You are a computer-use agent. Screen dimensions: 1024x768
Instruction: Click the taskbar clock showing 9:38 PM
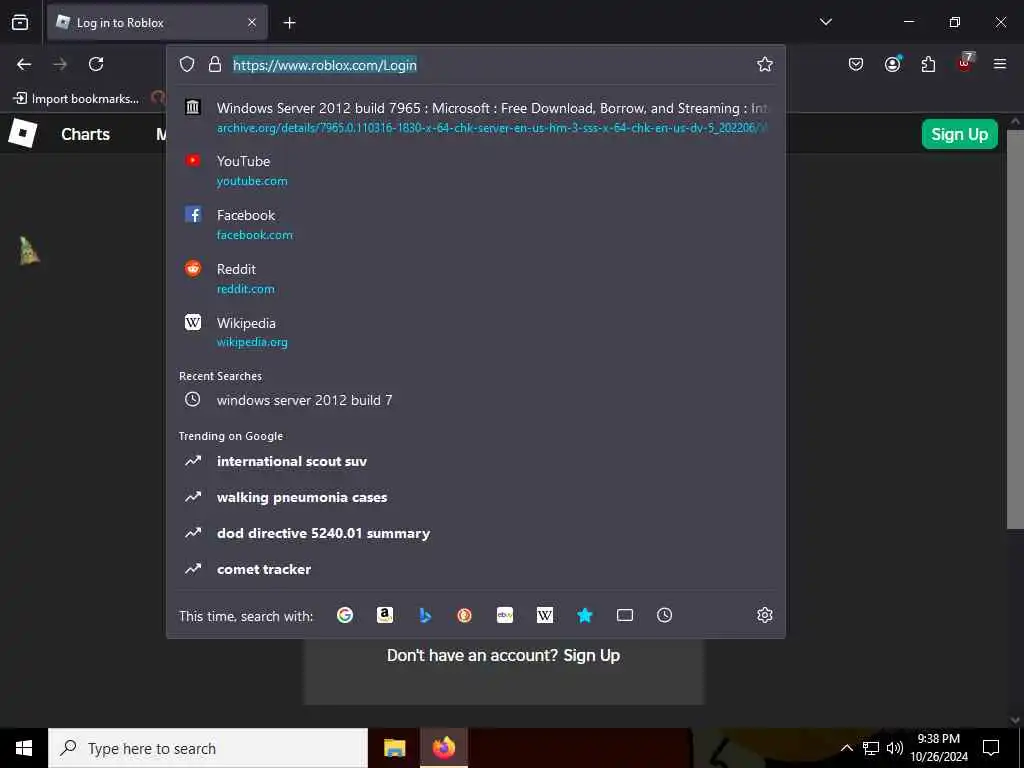pos(939,748)
